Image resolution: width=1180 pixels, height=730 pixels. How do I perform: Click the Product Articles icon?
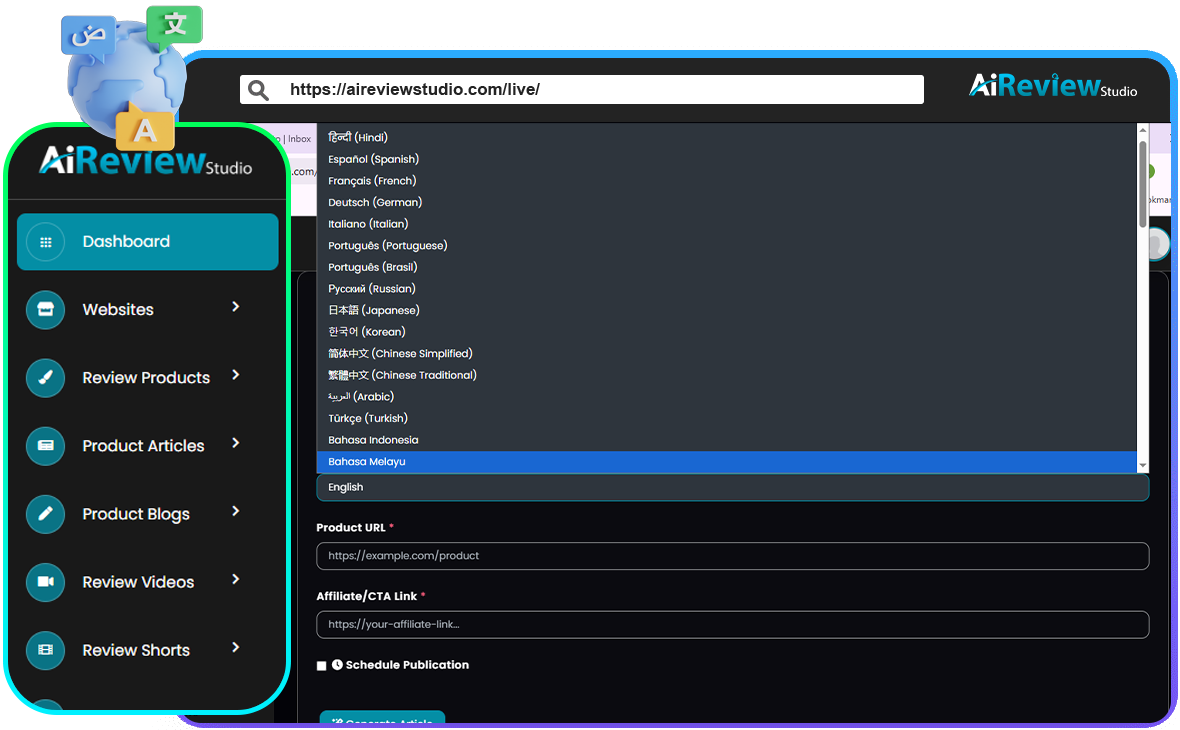pos(45,446)
